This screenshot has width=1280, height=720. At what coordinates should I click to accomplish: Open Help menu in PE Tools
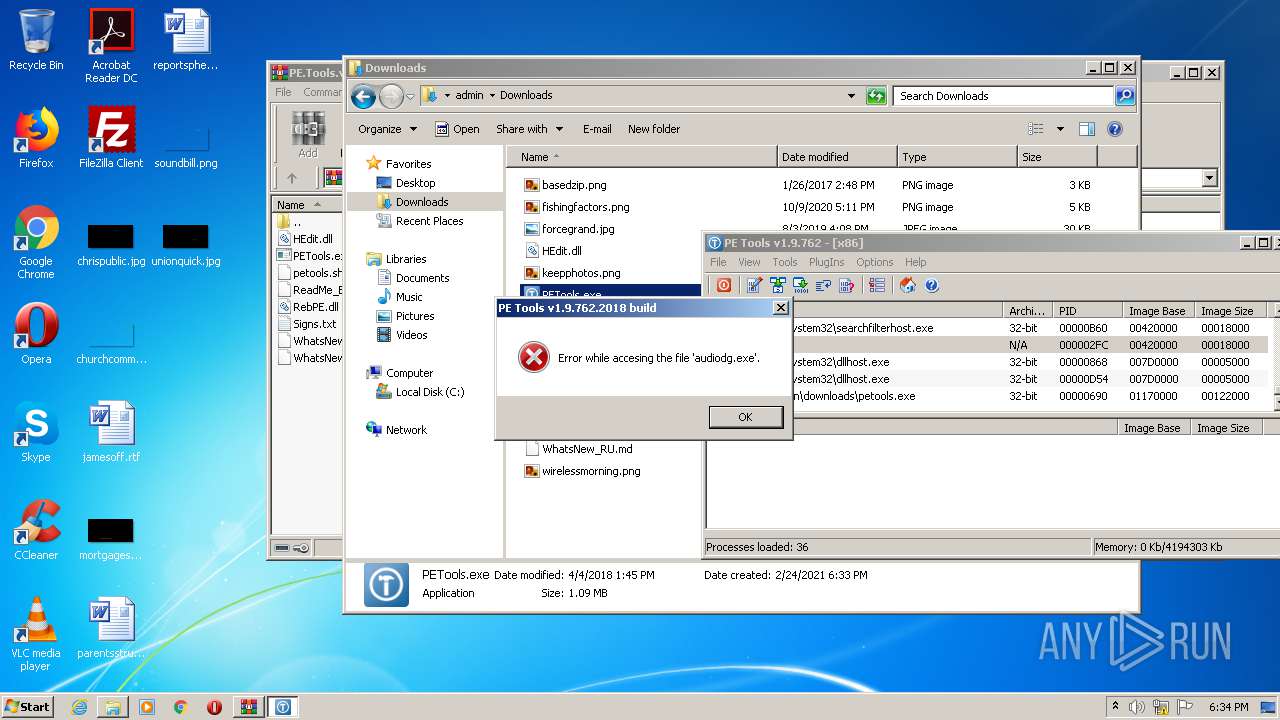coord(915,262)
